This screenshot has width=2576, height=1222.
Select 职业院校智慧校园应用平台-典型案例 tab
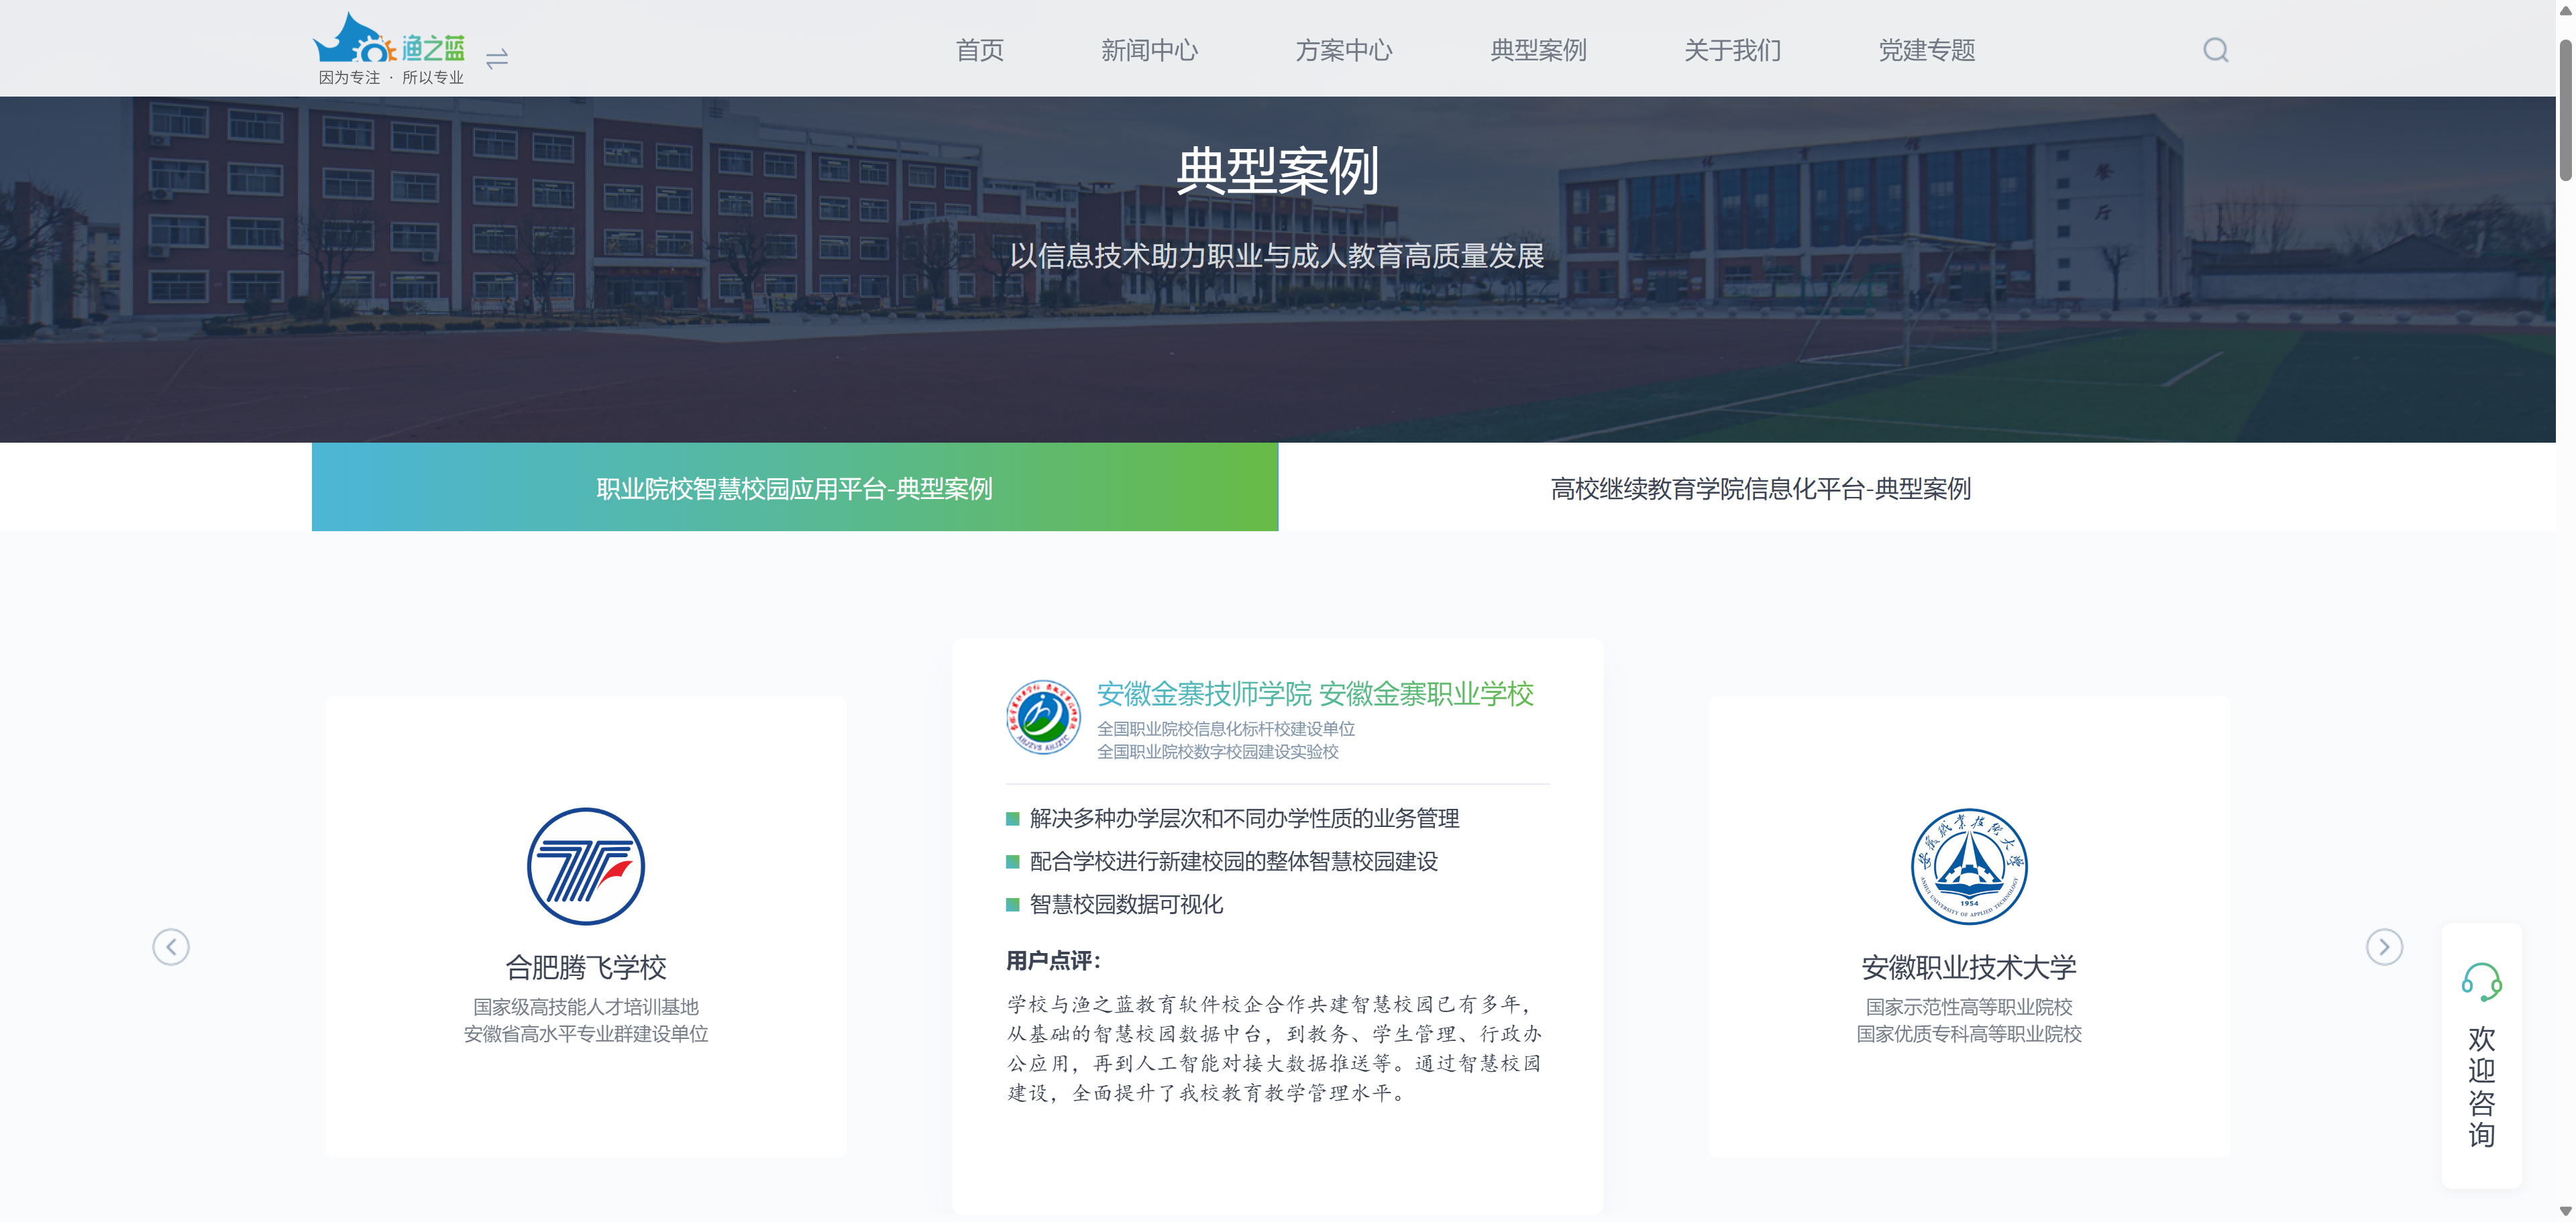pyautogui.click(x=794, y=488)
